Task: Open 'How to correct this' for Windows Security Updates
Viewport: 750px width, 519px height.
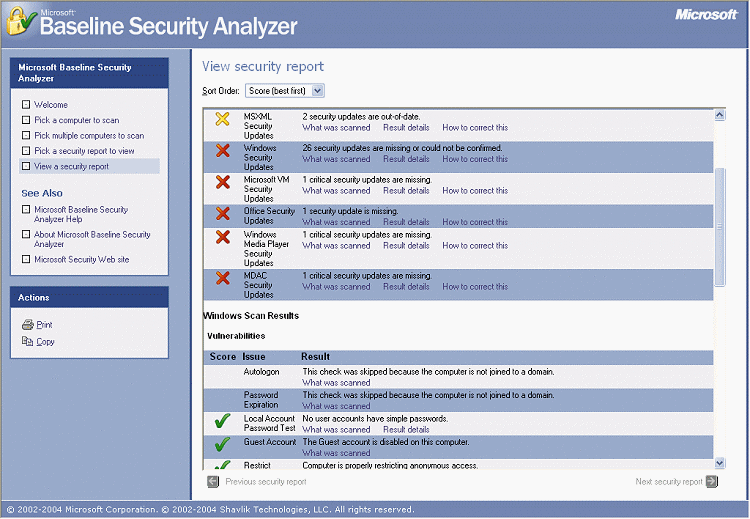Action: click(475, 159)
